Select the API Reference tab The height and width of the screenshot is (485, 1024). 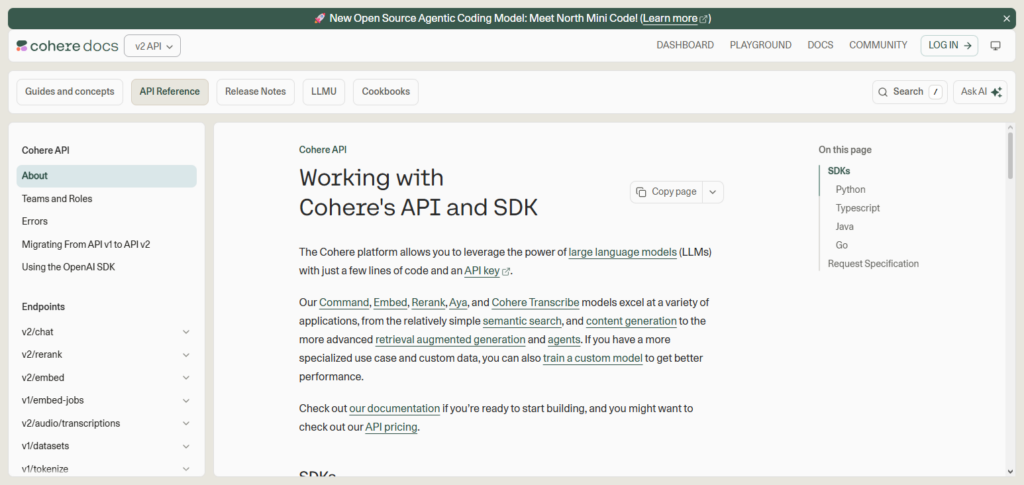(170, 92)
